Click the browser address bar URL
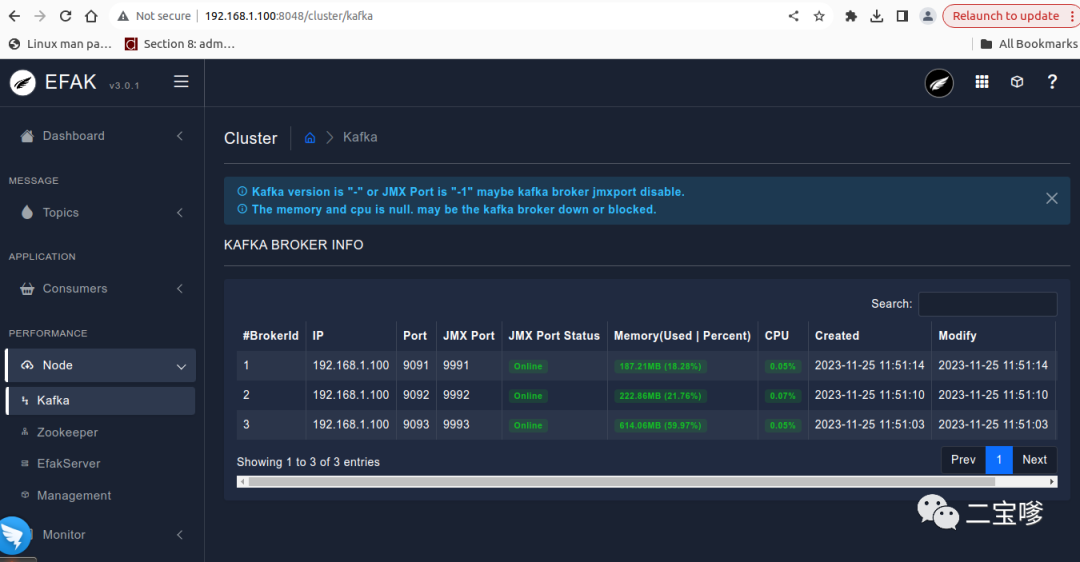This screenshot has height=562, width=1080. point(289,16)
